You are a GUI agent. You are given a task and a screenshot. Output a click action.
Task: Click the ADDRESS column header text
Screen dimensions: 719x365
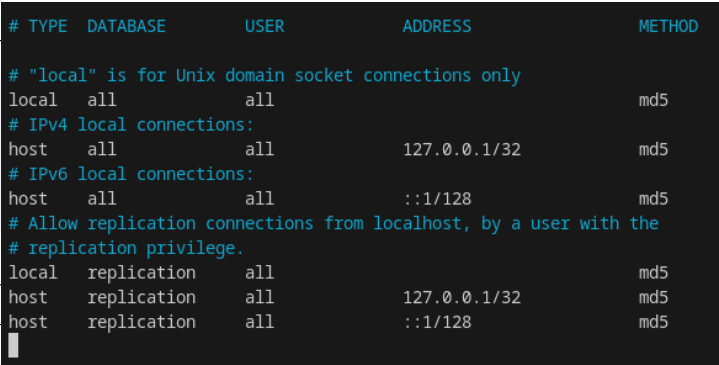click(437, 26)
